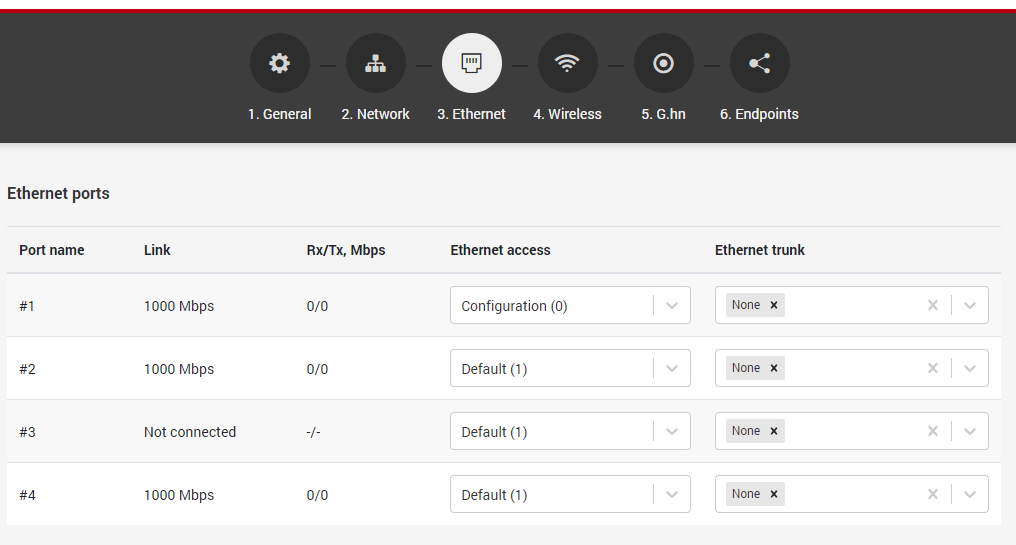
Task: Go to the Network step icon
Action: click(x=376, y=64)
